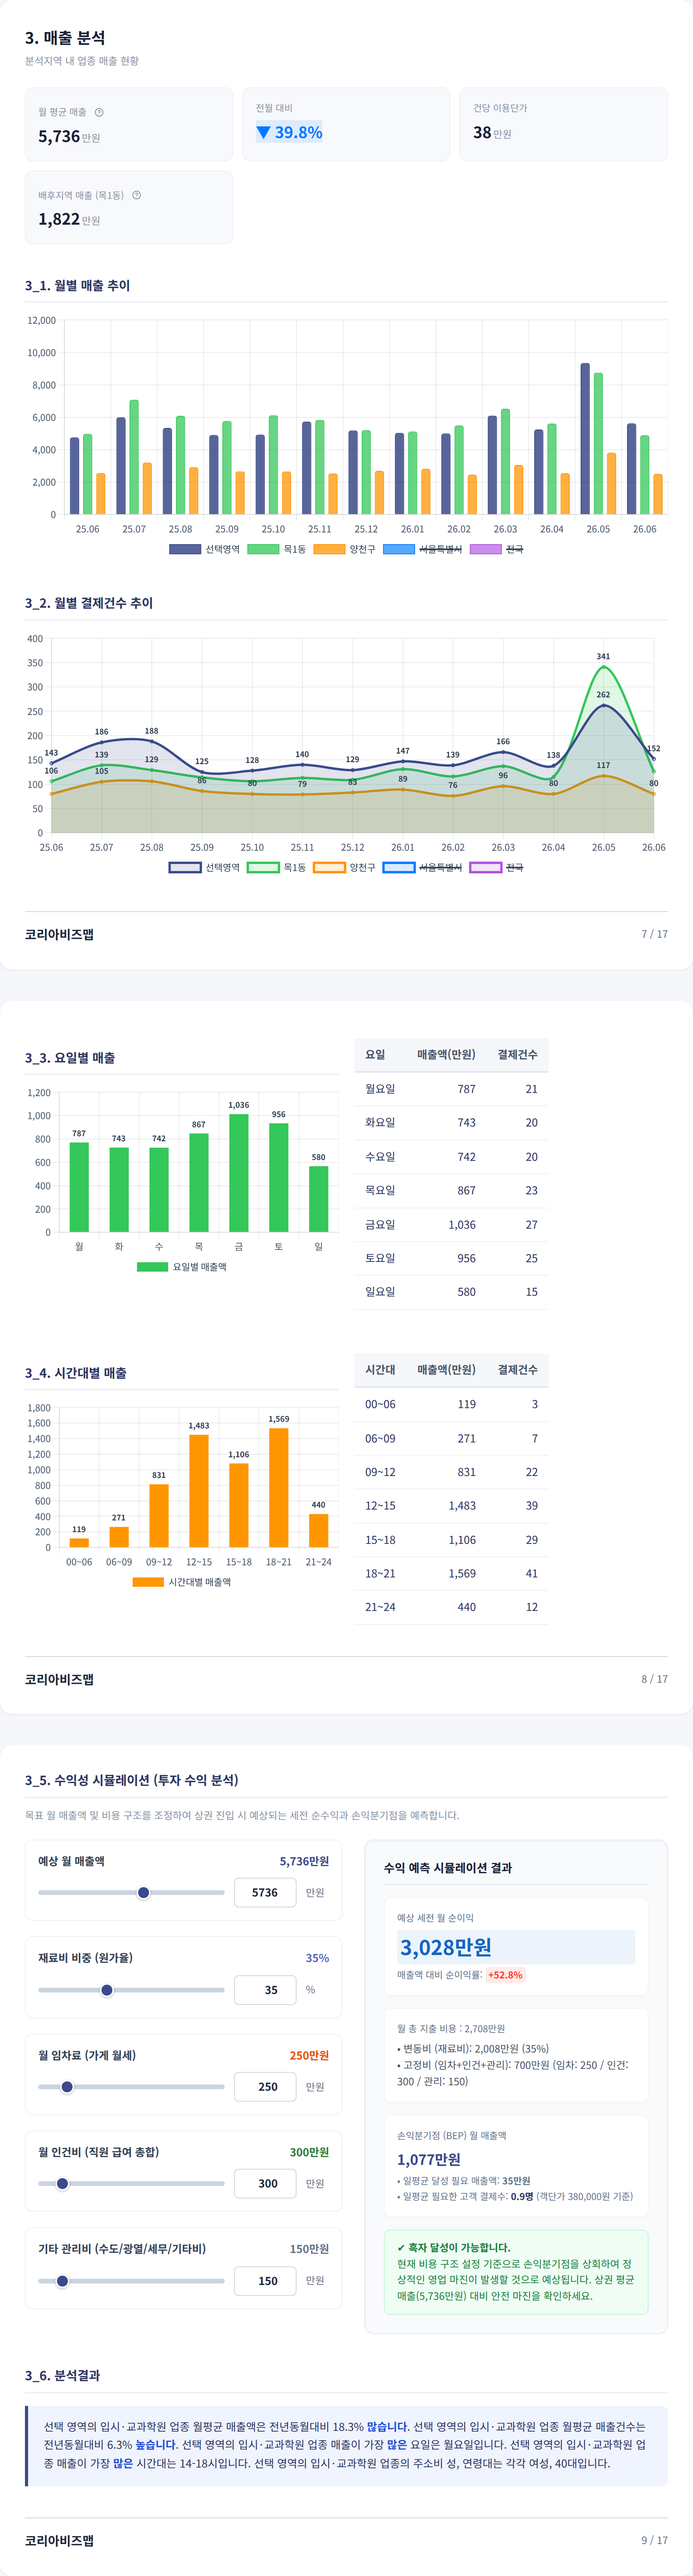This screenshot has height=2576, width=693.
Task: Click the 요일 column header
Action: 375,1055
